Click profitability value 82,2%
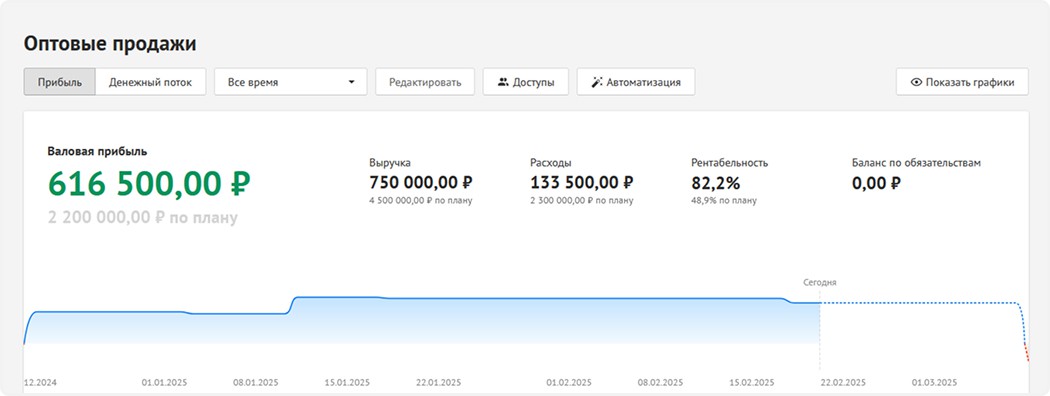This screenshot has height=396, width=1050. (715, 182)
